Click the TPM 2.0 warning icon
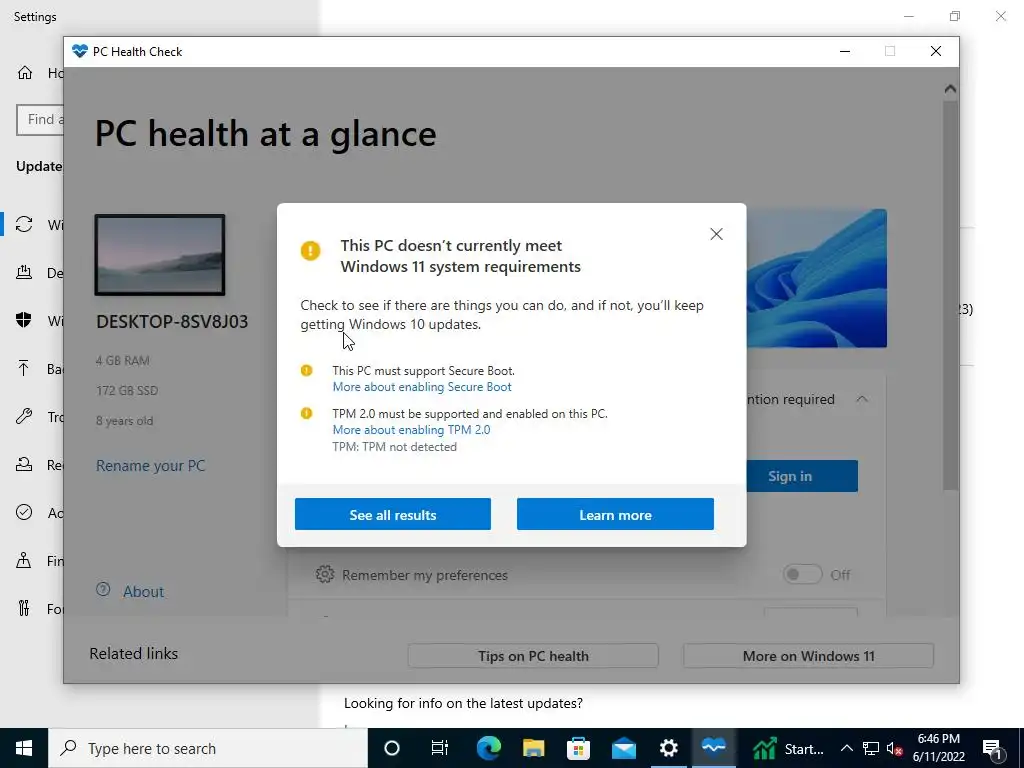 pos(306,413)
